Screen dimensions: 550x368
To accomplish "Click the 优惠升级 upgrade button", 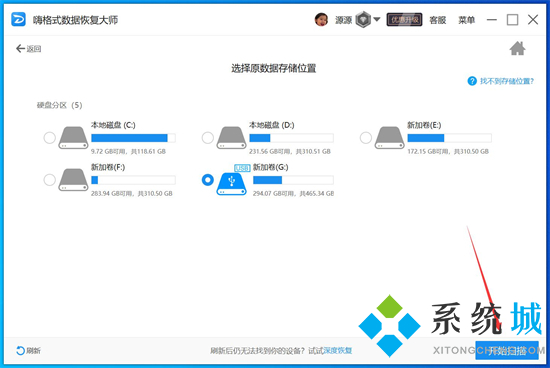I will [x=404, y=20].
